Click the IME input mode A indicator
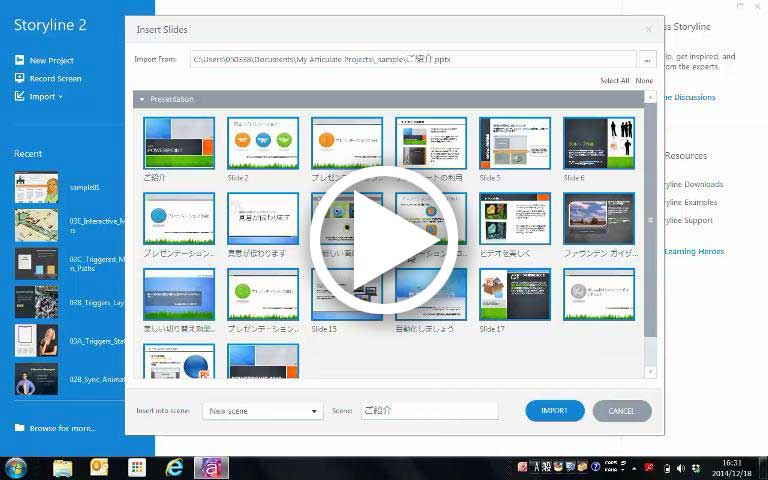 pos(536,467)
